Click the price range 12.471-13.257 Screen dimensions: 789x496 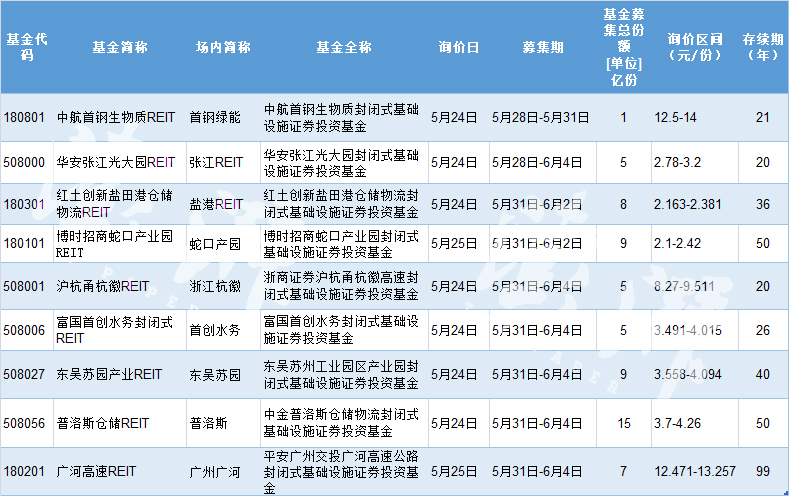pyautogui.click(x=695, y=471)
